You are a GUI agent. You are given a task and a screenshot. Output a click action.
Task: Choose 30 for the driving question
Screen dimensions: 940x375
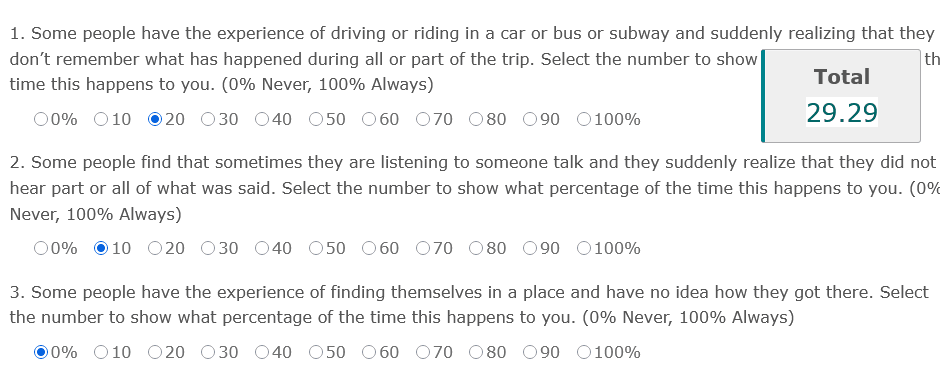click(208, 119)
